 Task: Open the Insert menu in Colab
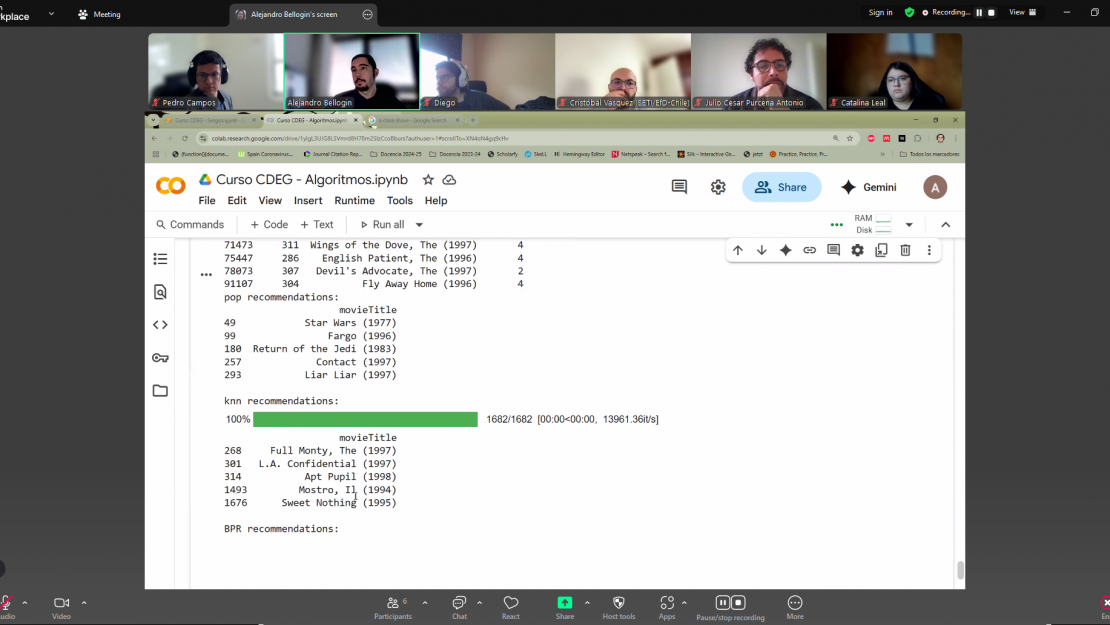coord(308,201)
